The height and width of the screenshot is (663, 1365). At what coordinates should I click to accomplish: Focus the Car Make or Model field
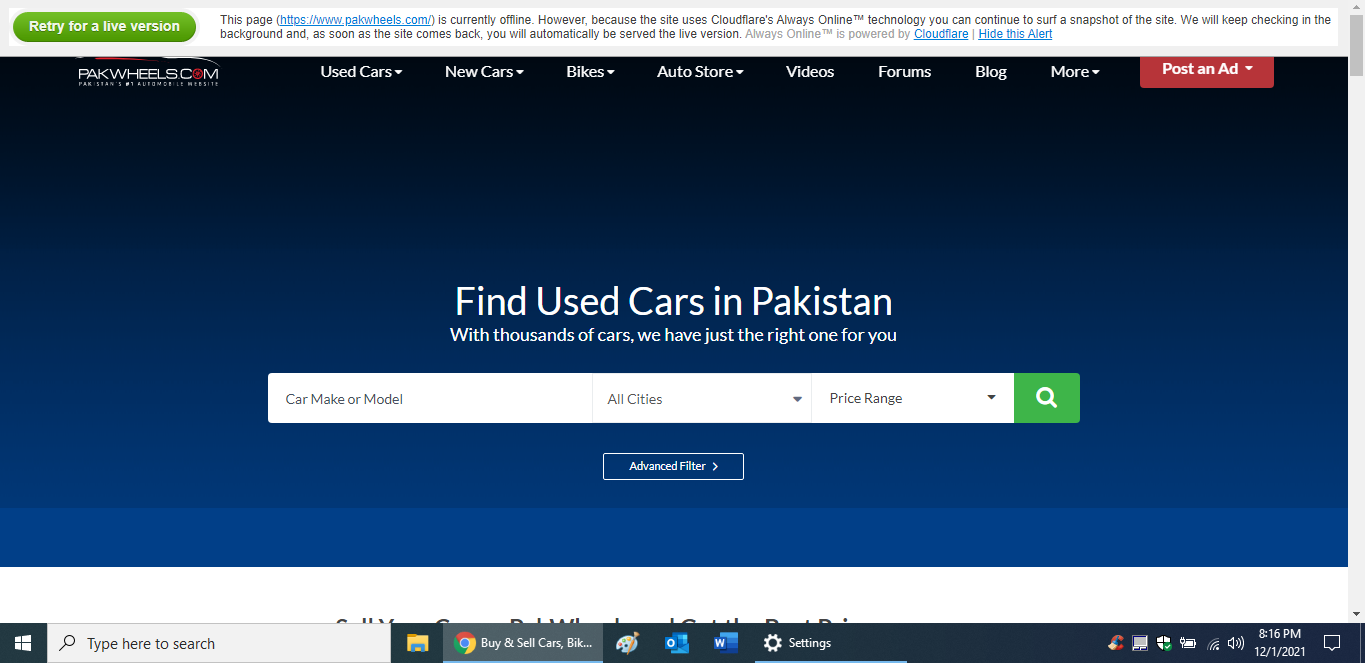pyautogui.click(x=430, y=398)
